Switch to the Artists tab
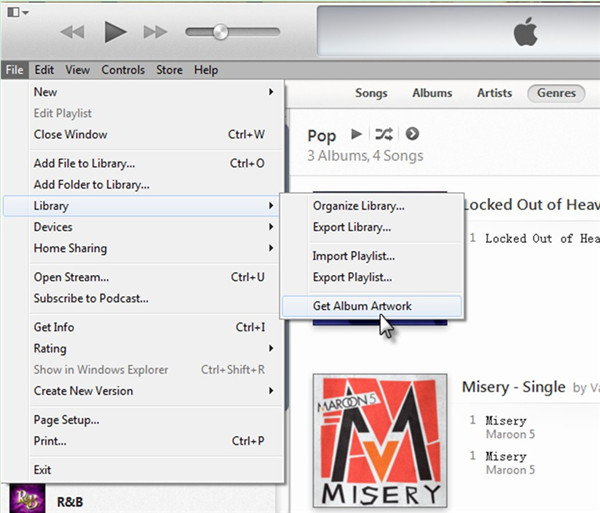600x513 pixels. (x=494, y=93)
